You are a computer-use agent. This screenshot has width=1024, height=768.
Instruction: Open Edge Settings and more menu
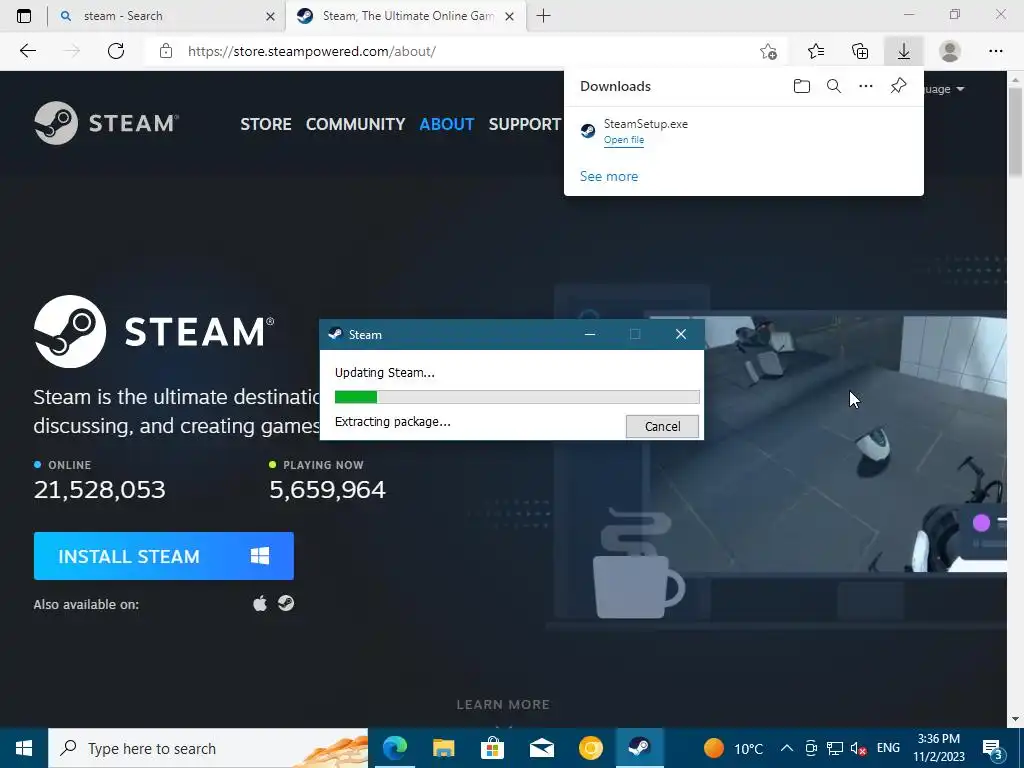[x=995, y=51]
